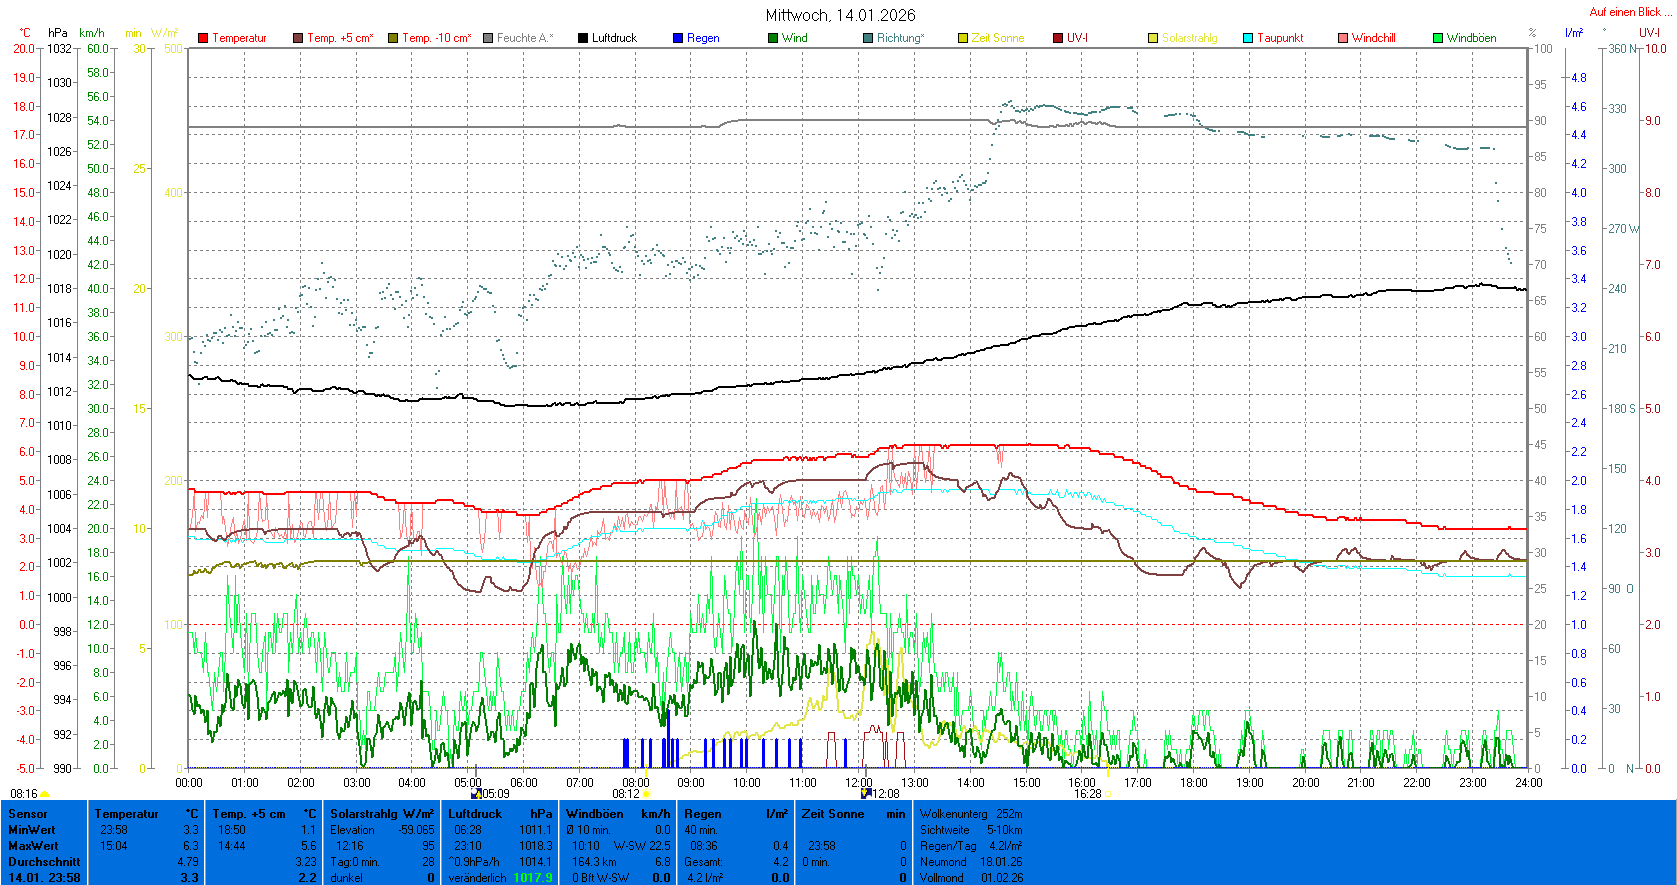
Task: Click the Zeit Sonne legend label
Action: point(997,38)
